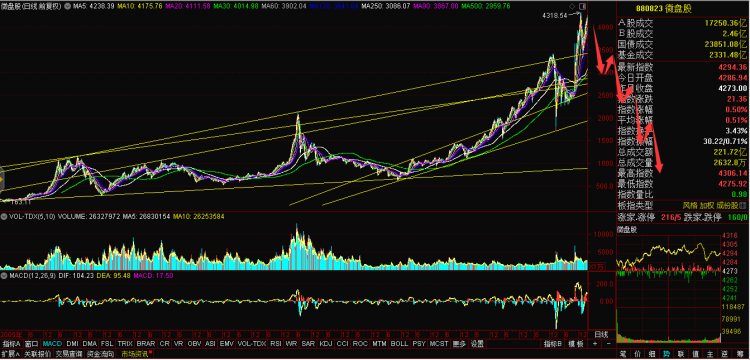The width and height of the screenshot is (750, 360).
Task: Click the diamond icon above the chart
Action: click(x=572, y=6)
